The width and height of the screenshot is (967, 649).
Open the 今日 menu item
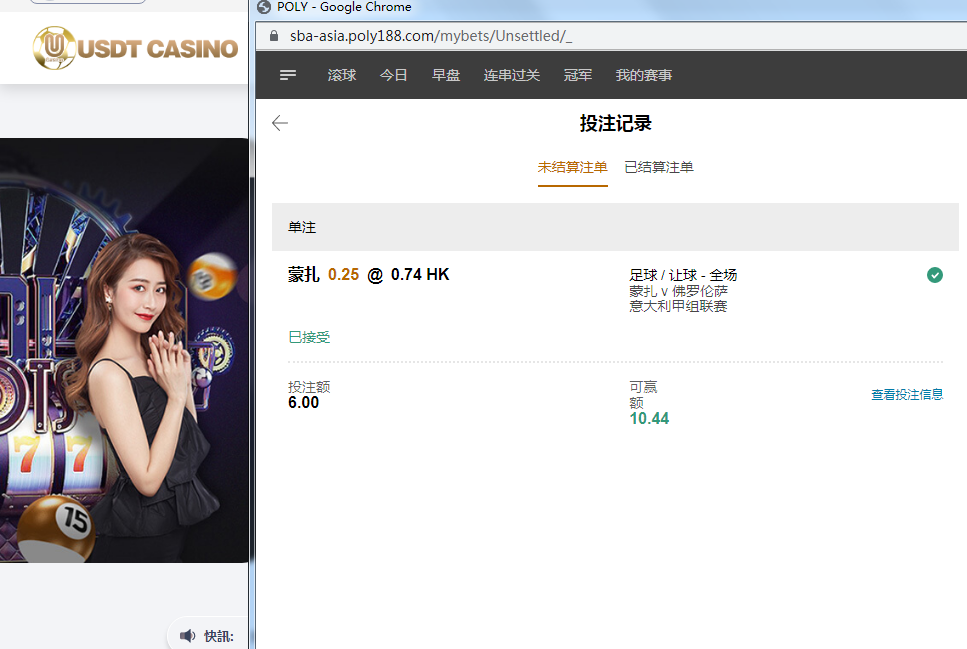[x=393, y=75]
